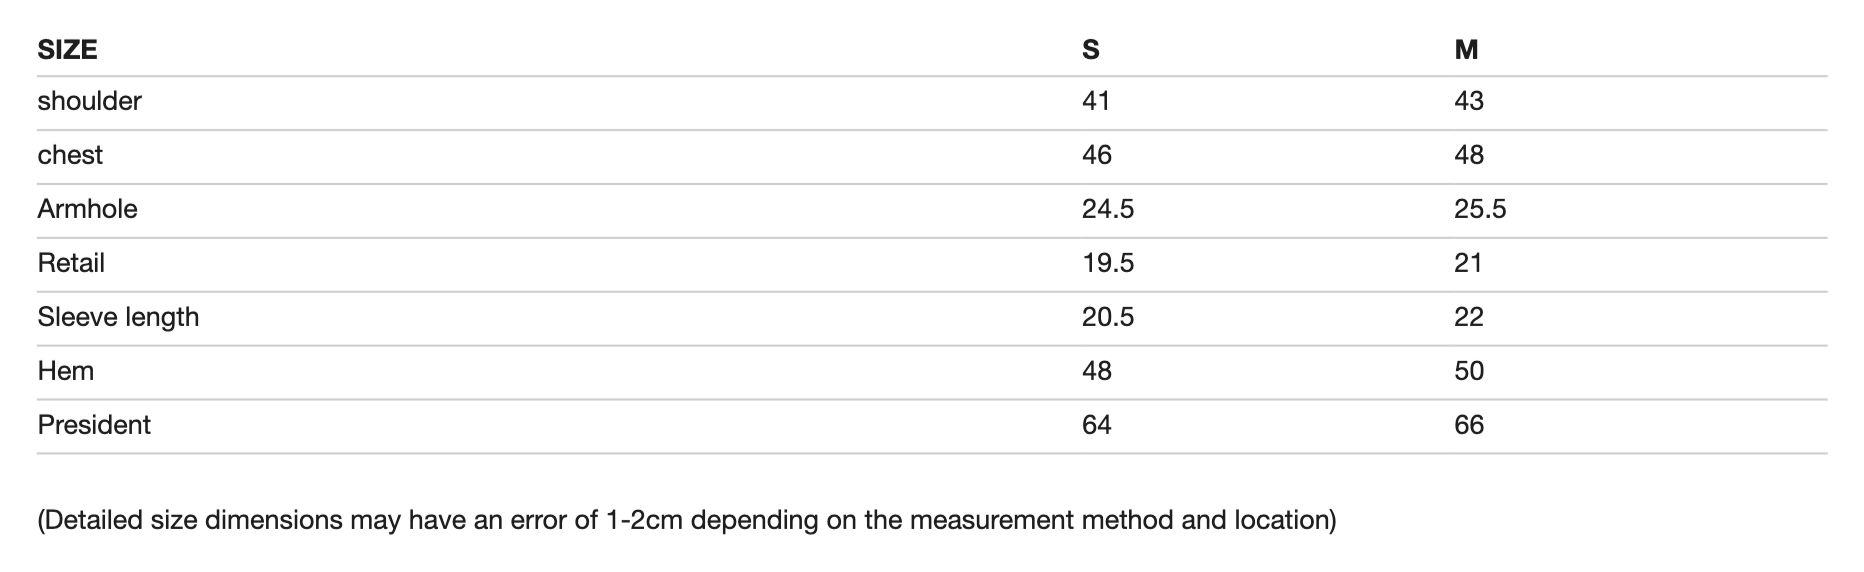Select President value 64 for size S

(x=1096, y=425)
